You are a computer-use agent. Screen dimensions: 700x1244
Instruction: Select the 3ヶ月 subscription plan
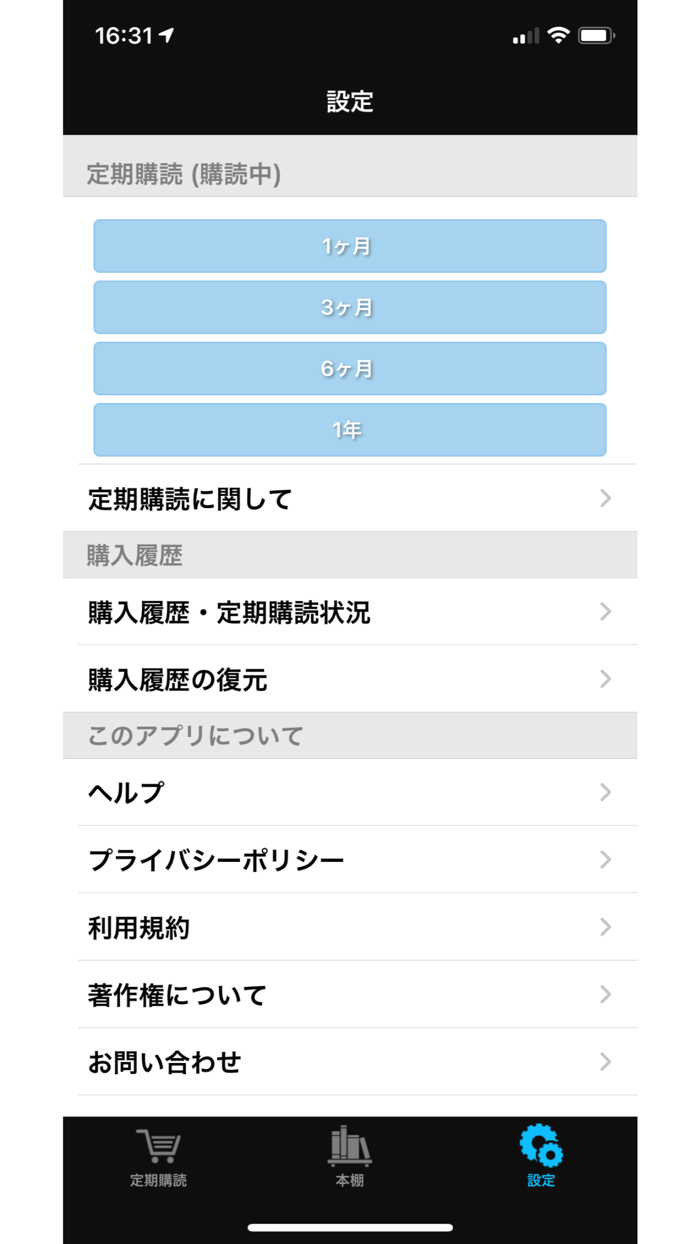click(350, 307)
